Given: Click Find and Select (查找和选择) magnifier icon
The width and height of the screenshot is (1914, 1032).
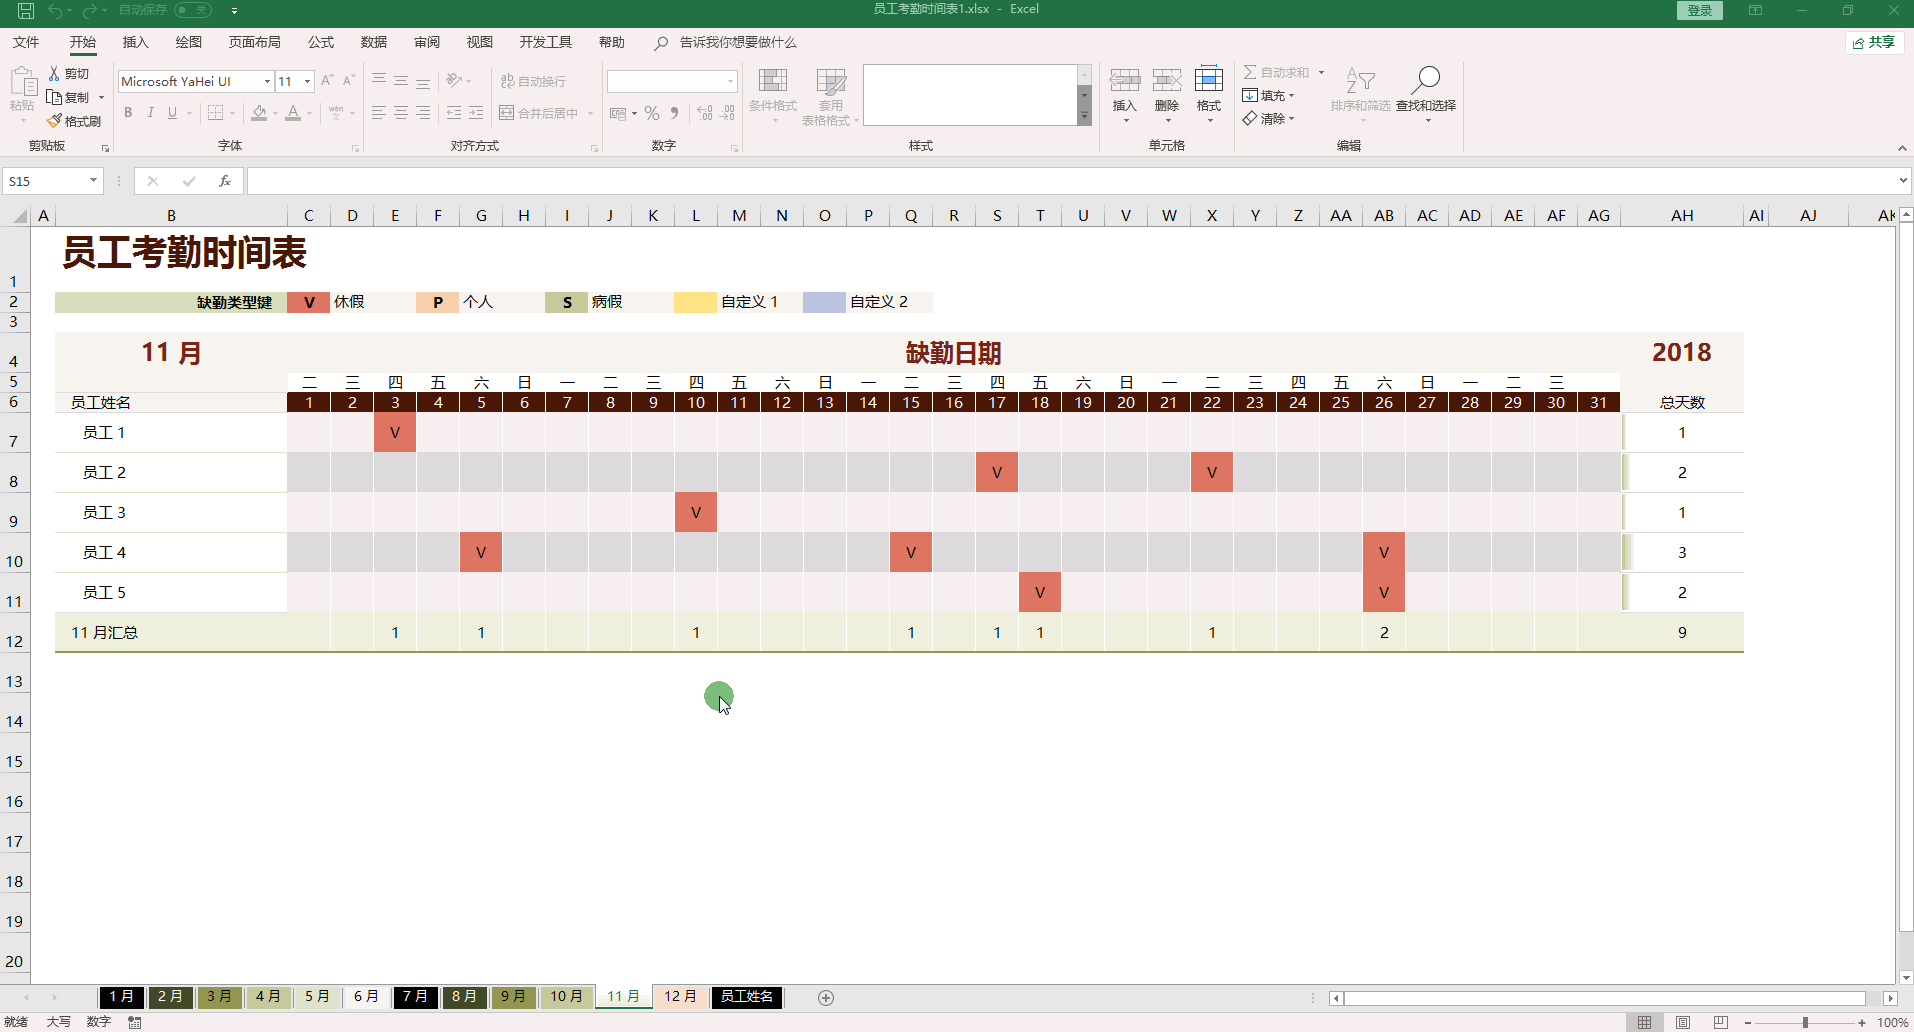Looking at the screenshot, I should (1426, 80).
